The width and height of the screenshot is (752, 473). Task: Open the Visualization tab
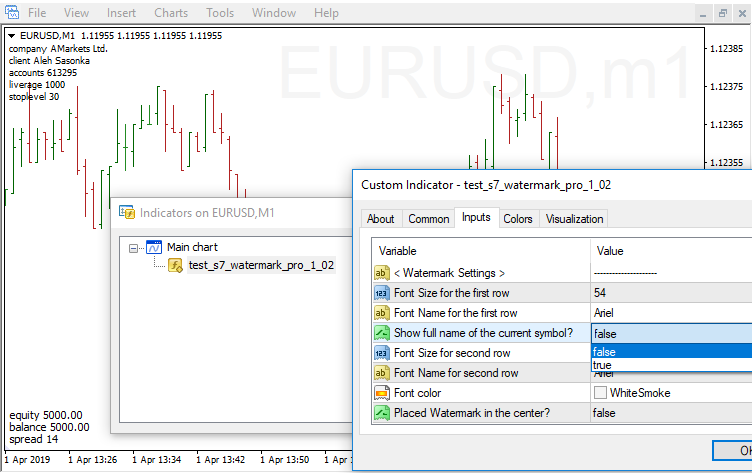(x=574, y=219)
